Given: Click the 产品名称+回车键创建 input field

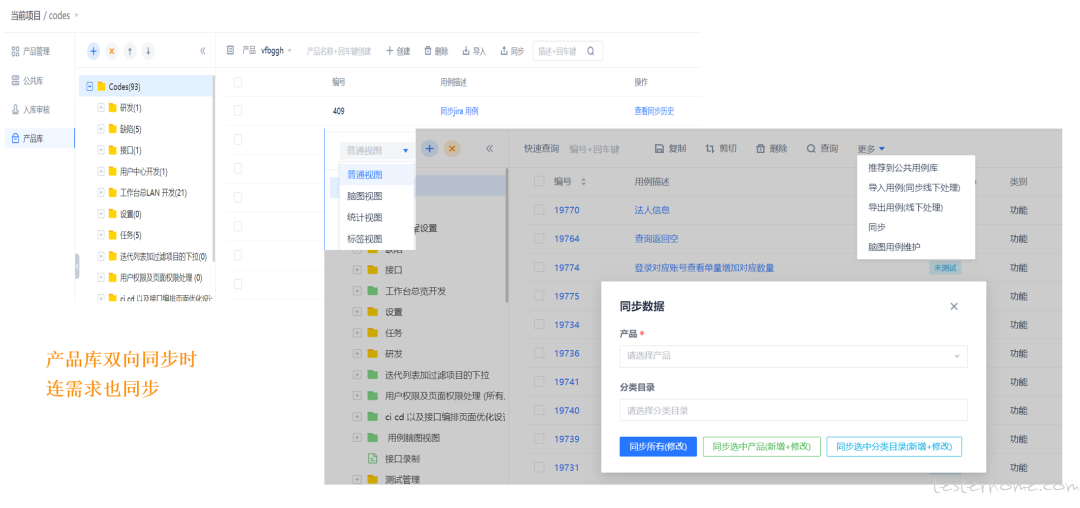Looking at the screenshot, I should tap(339, 51).
